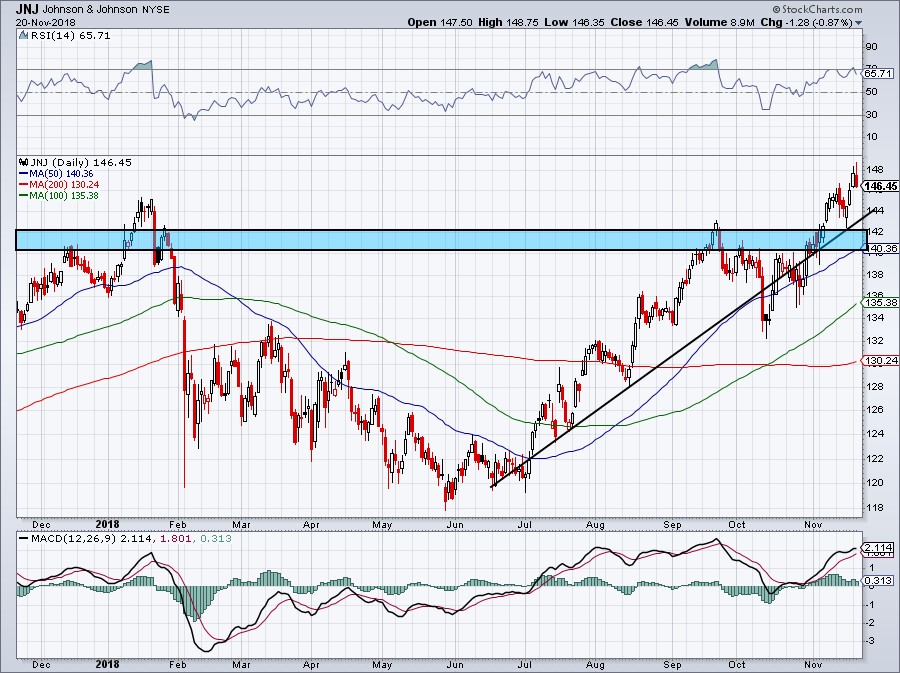The width and height of the screenshot is (900, 673).
Task: Click the red MA(200) line swatch in legend
Action: click(x=24, y=185)
